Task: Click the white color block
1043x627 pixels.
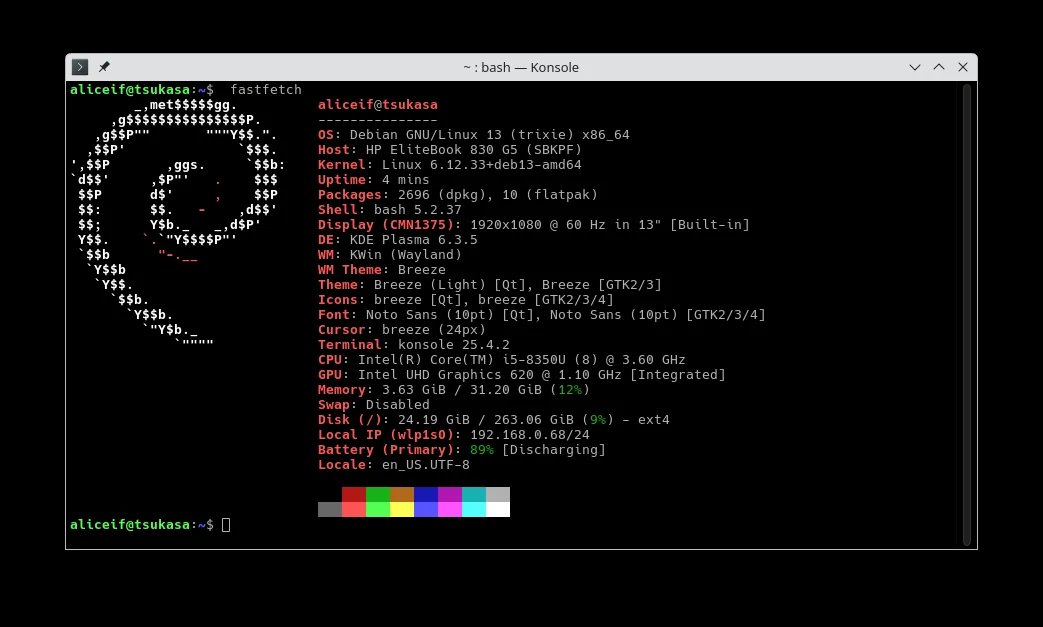Action: coord(498,509)
